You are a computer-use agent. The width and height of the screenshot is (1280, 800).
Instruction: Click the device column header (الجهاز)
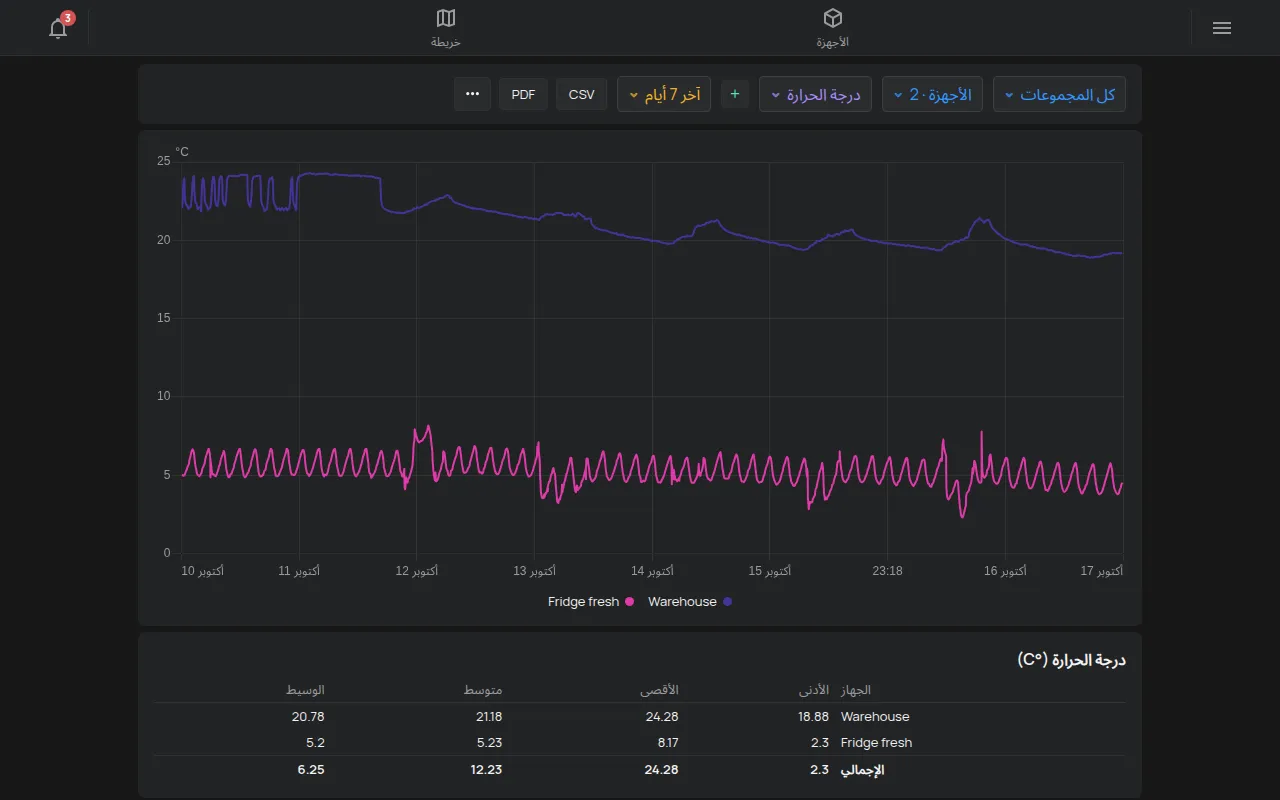tap(856, 690)
